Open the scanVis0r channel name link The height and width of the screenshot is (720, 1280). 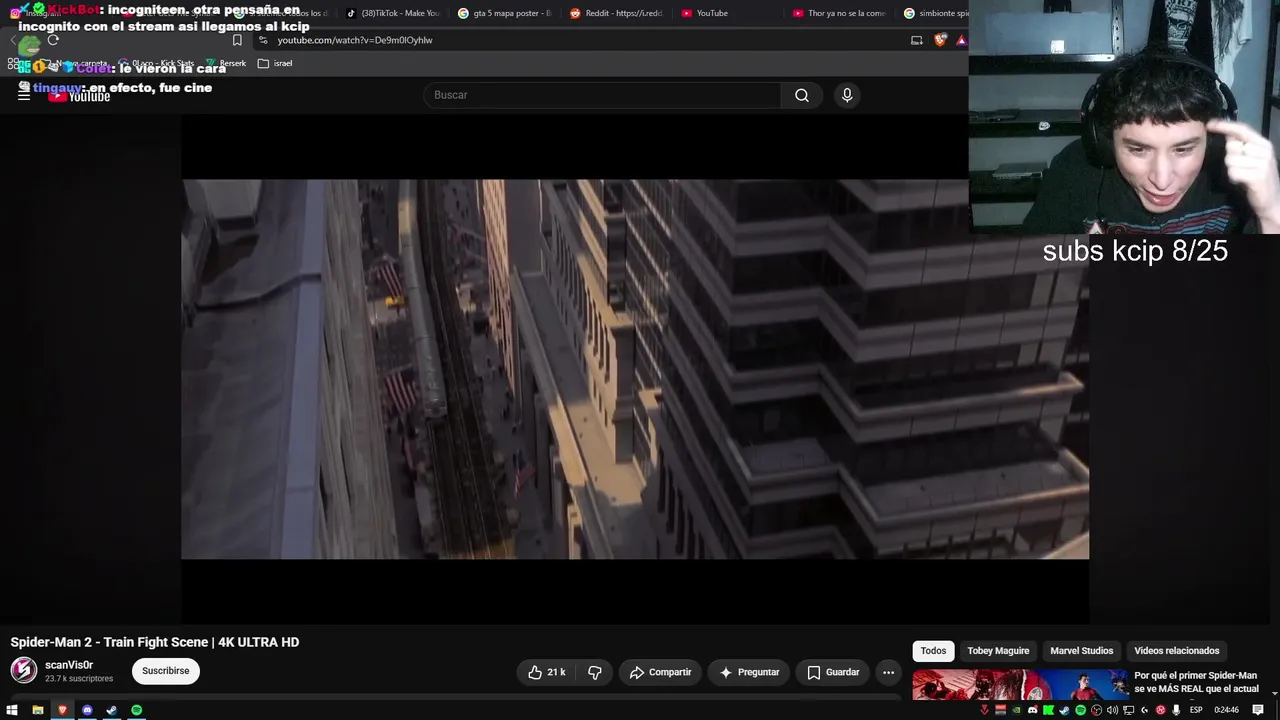tap(69, 665)
